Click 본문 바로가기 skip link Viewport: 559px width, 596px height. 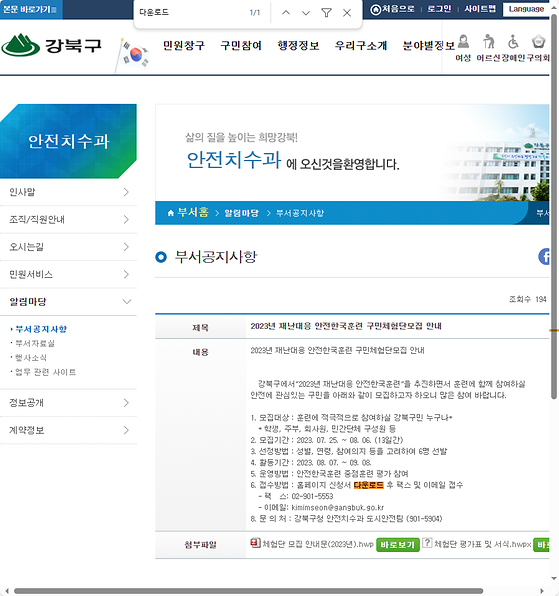(30, 9)
